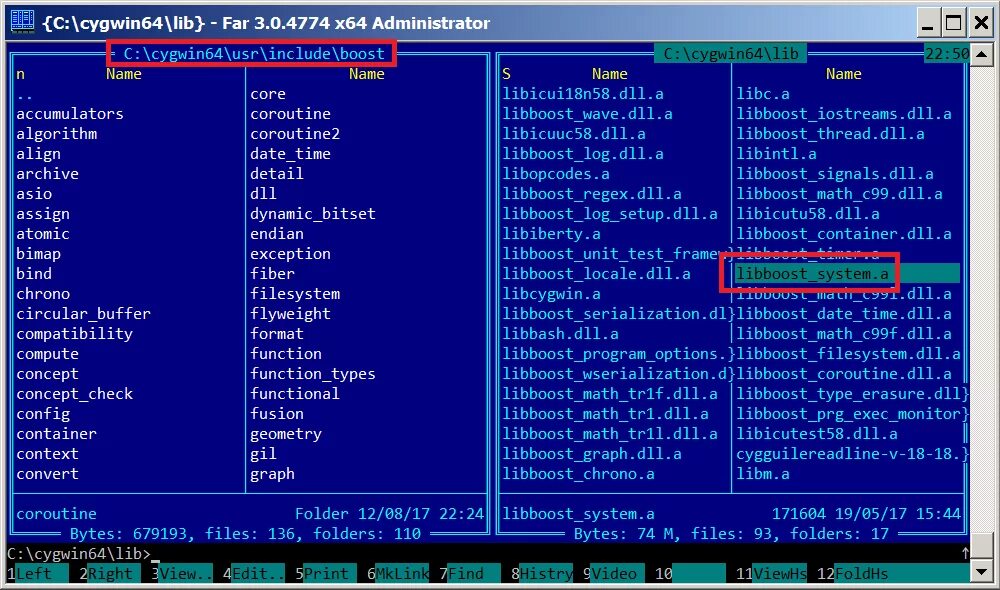Select the endian folder

[x=277, y=233]
